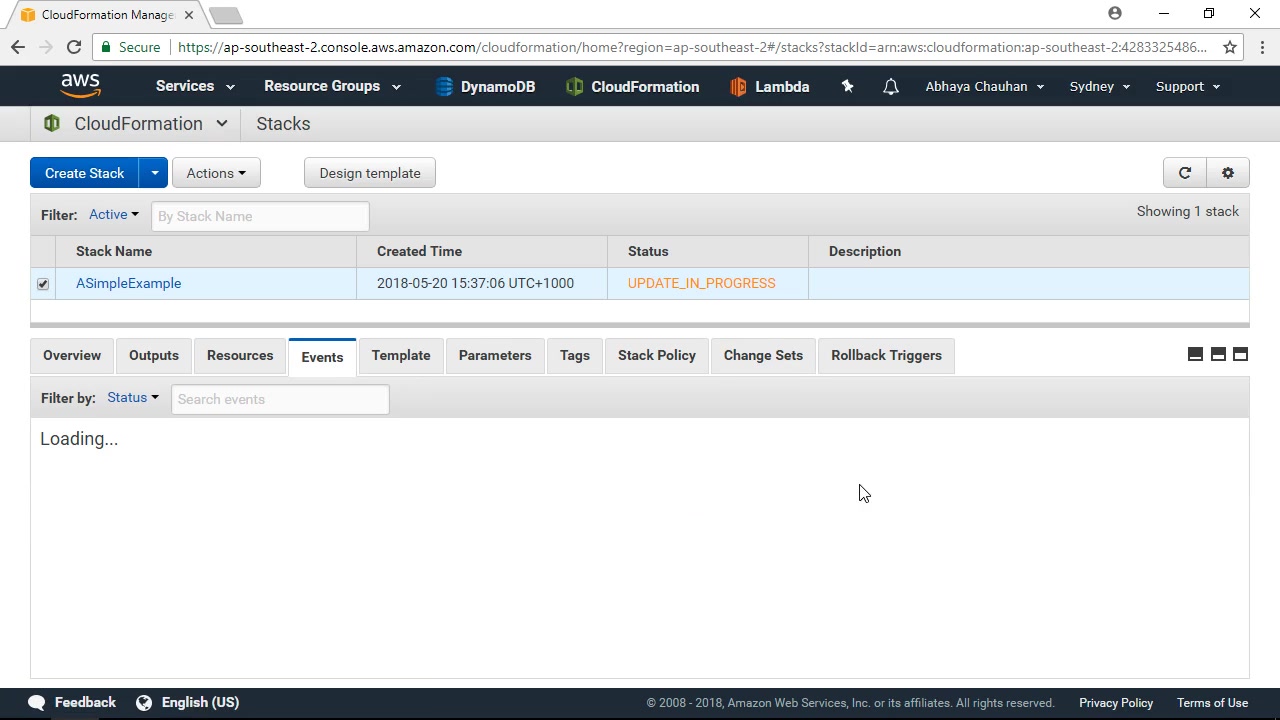Screen dimensions: 1280x720
Task: Click the UPDATE_IN_PROGRESS status text
Action: click(x=702, y=283)
